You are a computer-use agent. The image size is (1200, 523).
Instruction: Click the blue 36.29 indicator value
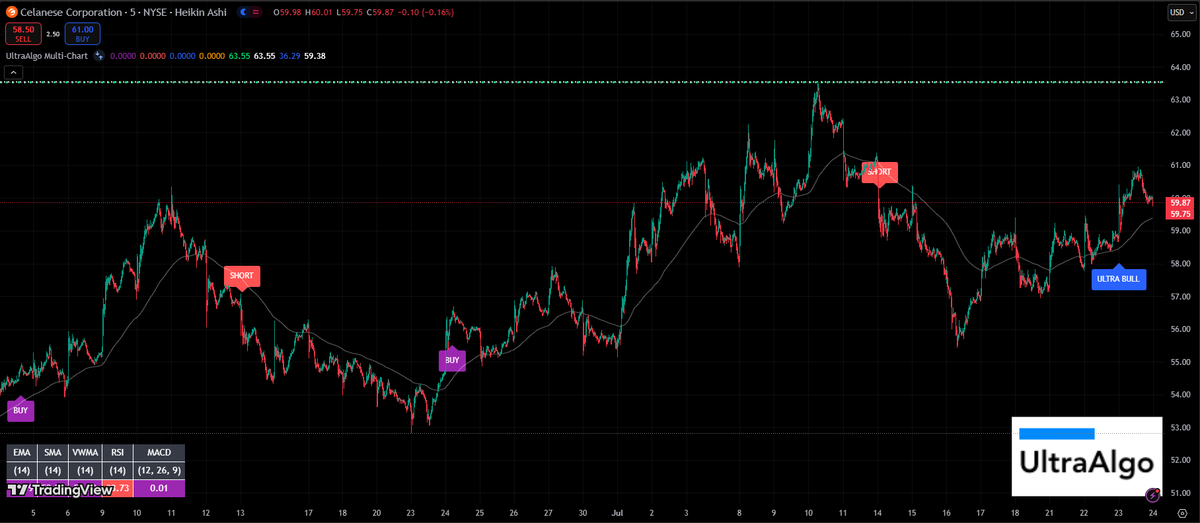point(291,56)
